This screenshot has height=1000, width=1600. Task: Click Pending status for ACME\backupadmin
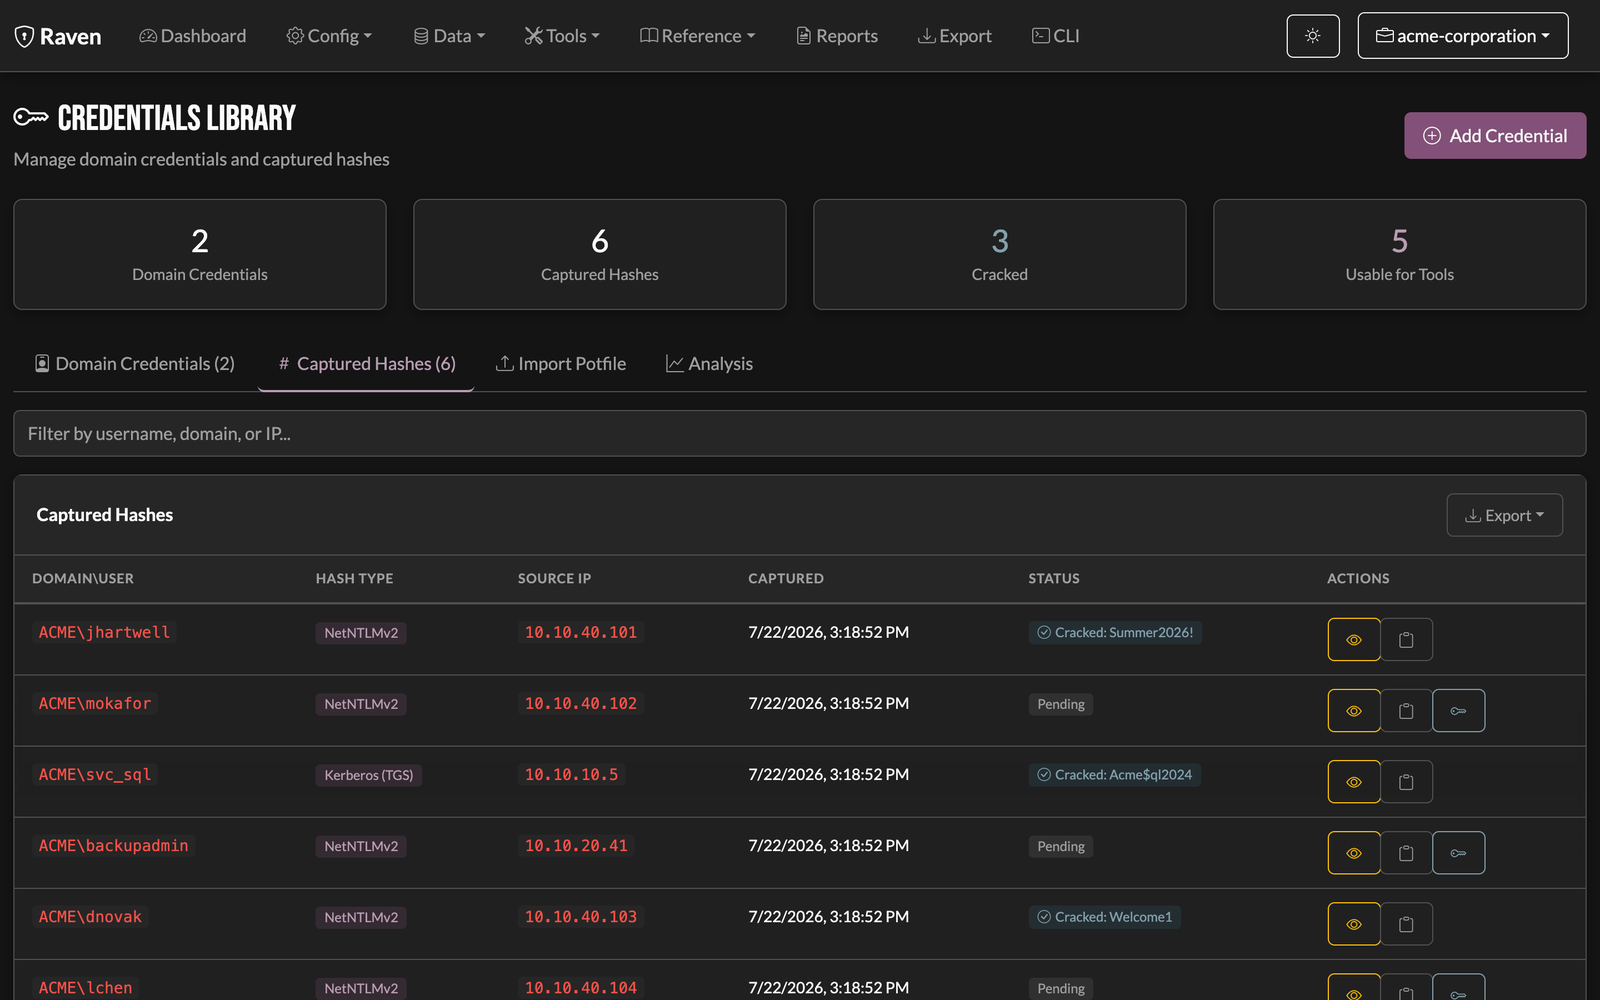click(1061, 846)
